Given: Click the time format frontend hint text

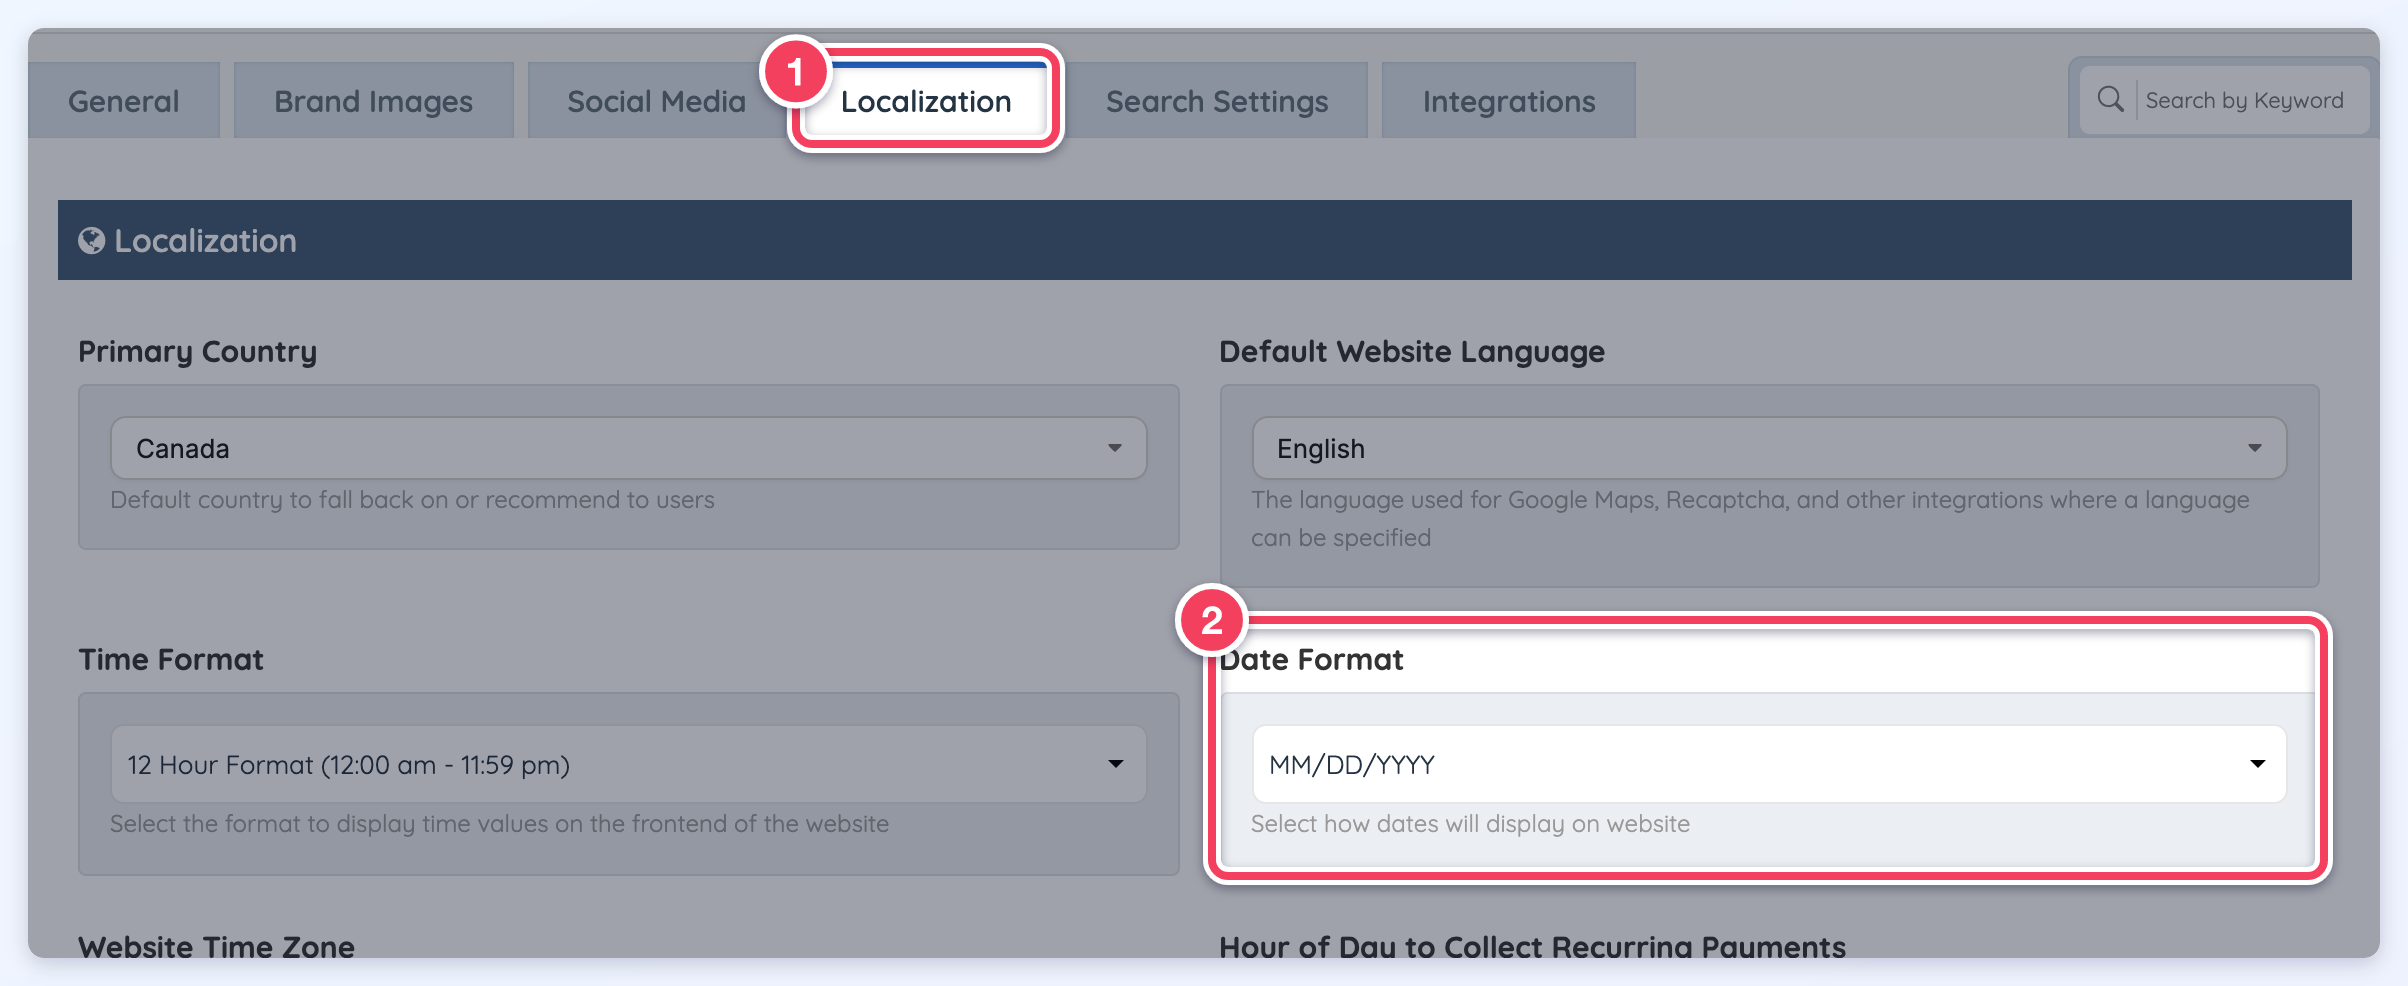Looking at the screenshot, I should (x=499, y=824).
